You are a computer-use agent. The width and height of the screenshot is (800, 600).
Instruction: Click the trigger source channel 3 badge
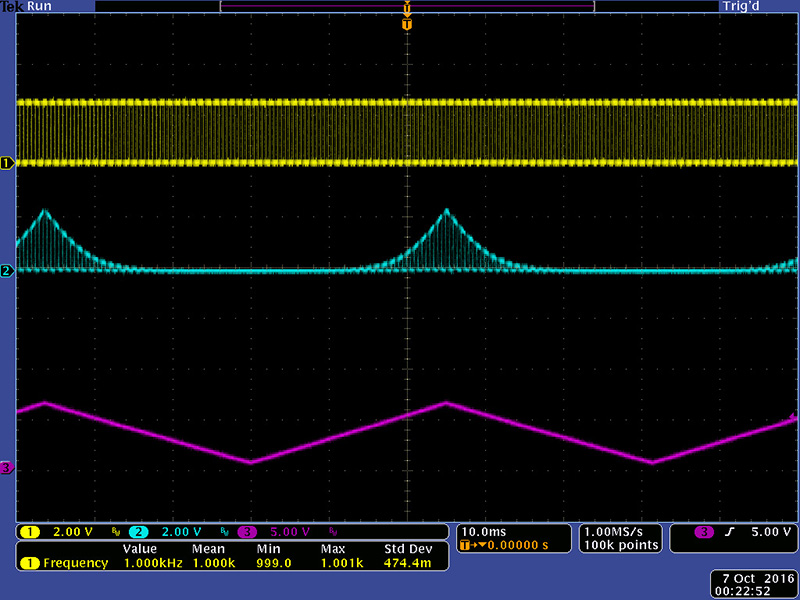click(x=705, y=532)
